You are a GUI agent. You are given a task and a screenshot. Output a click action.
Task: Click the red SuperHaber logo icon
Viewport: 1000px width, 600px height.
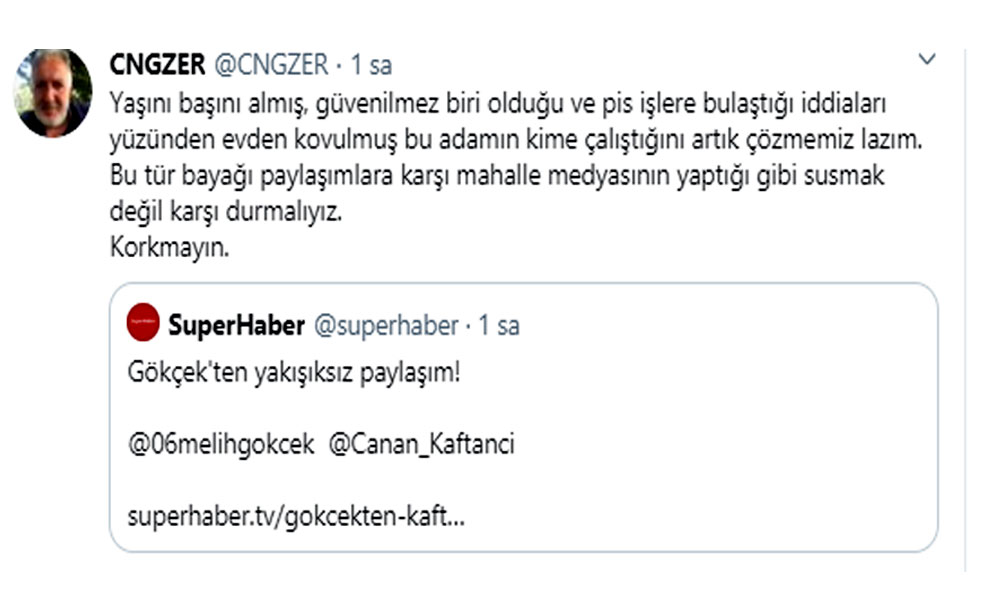(x=144, y=324)
